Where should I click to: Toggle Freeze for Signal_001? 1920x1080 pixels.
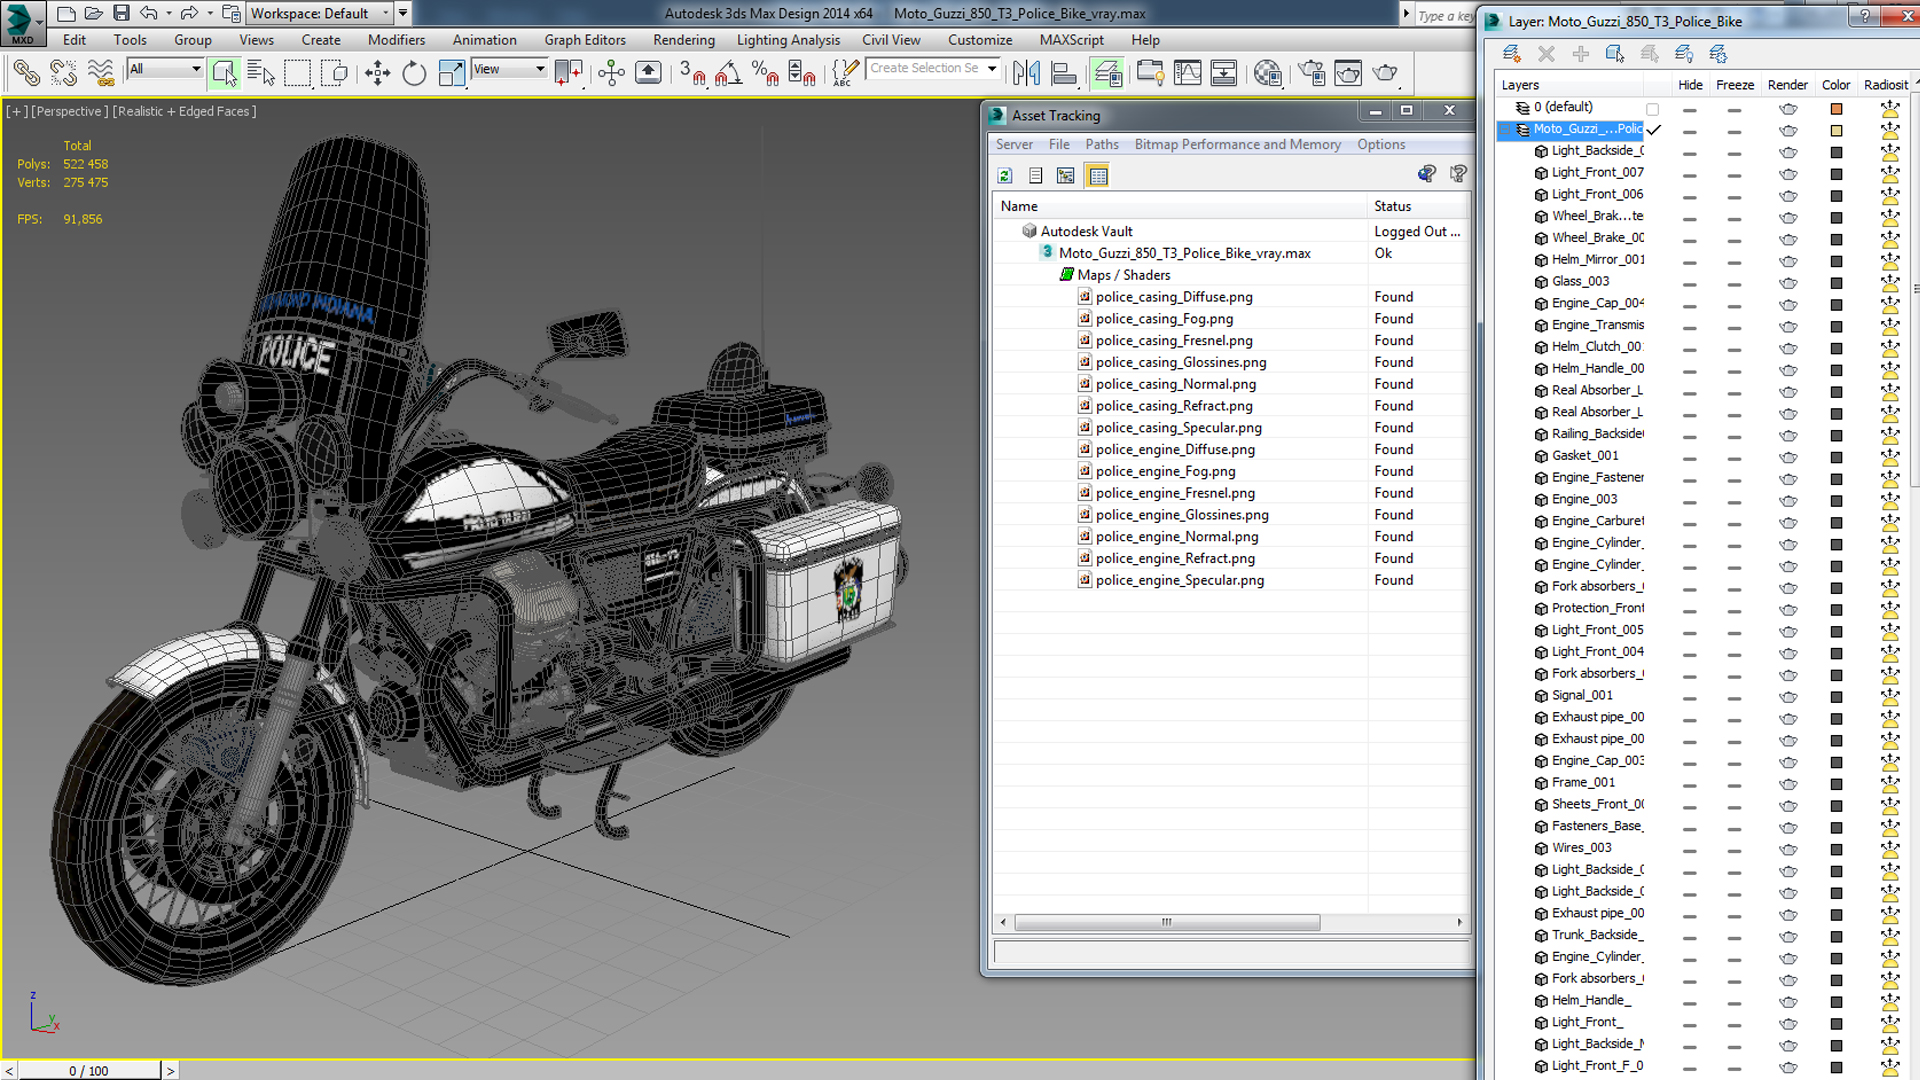(x=1734, y=697)
